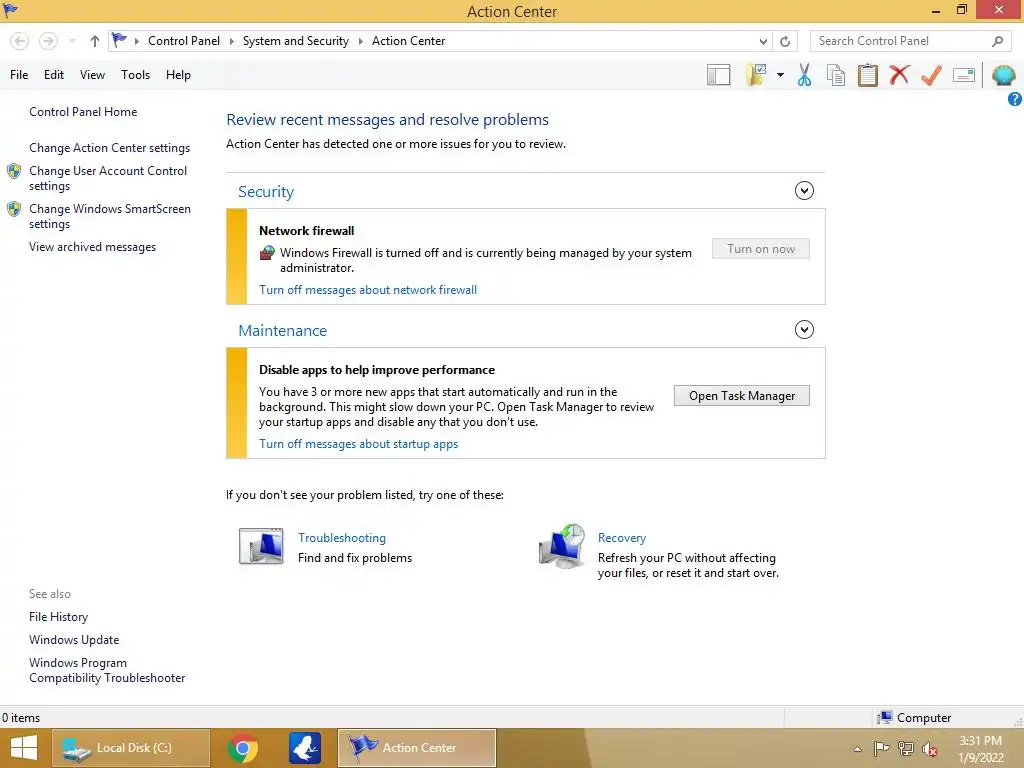The height and width of the screenshot is (768, 1024).
Task: Open the Recovery link
Action: pyautogui.click(x=622, y=538)
